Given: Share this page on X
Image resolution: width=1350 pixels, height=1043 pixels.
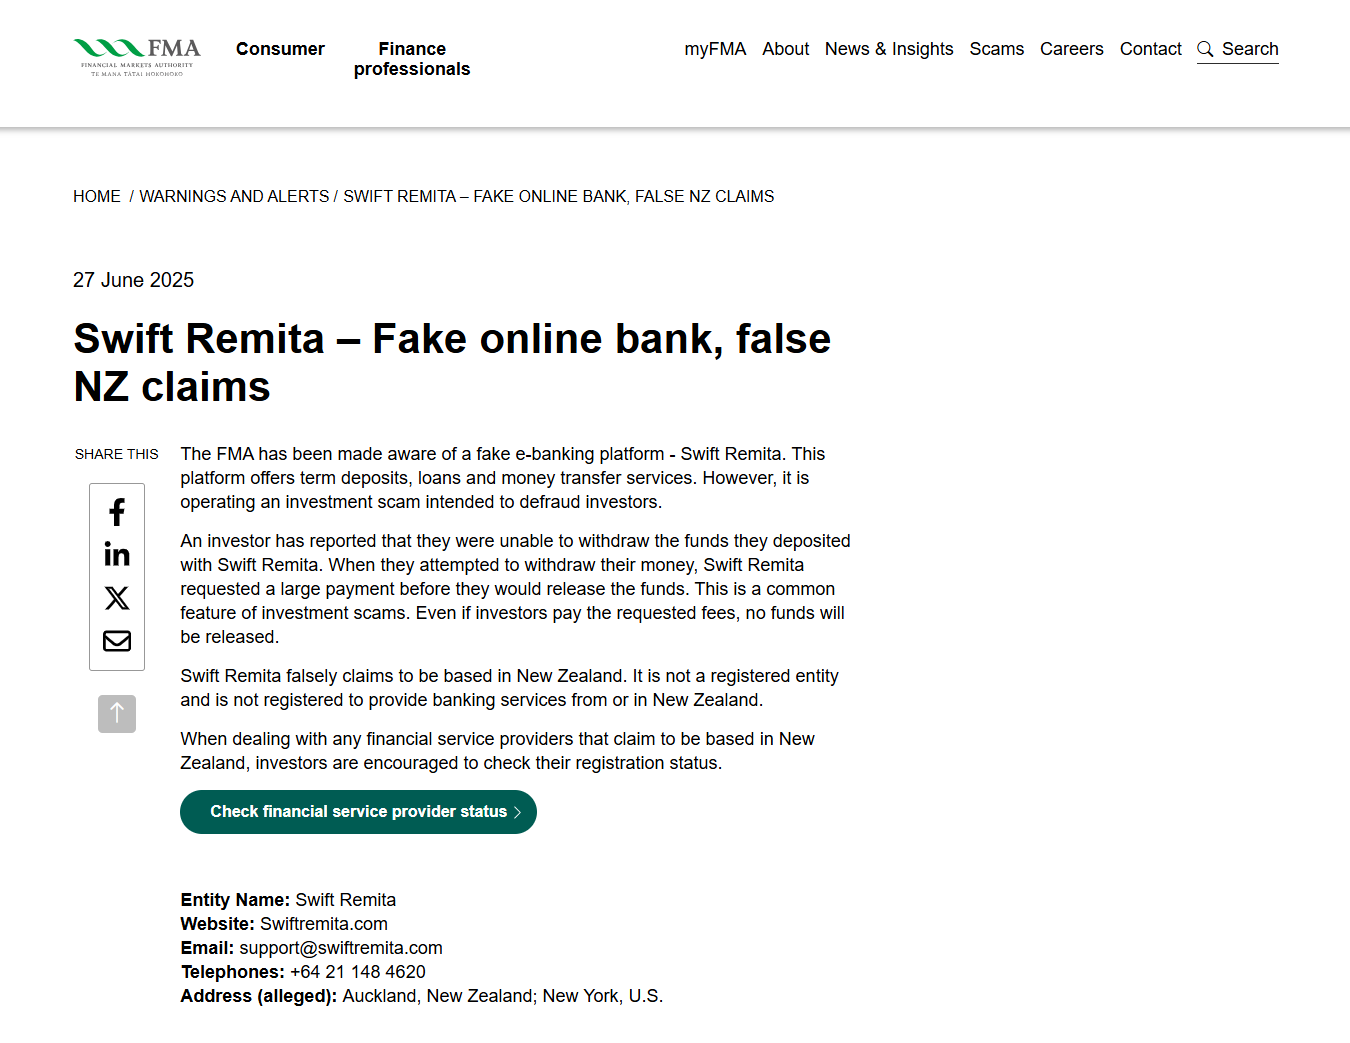Looking at the screenshot, I should coord(117,598).
